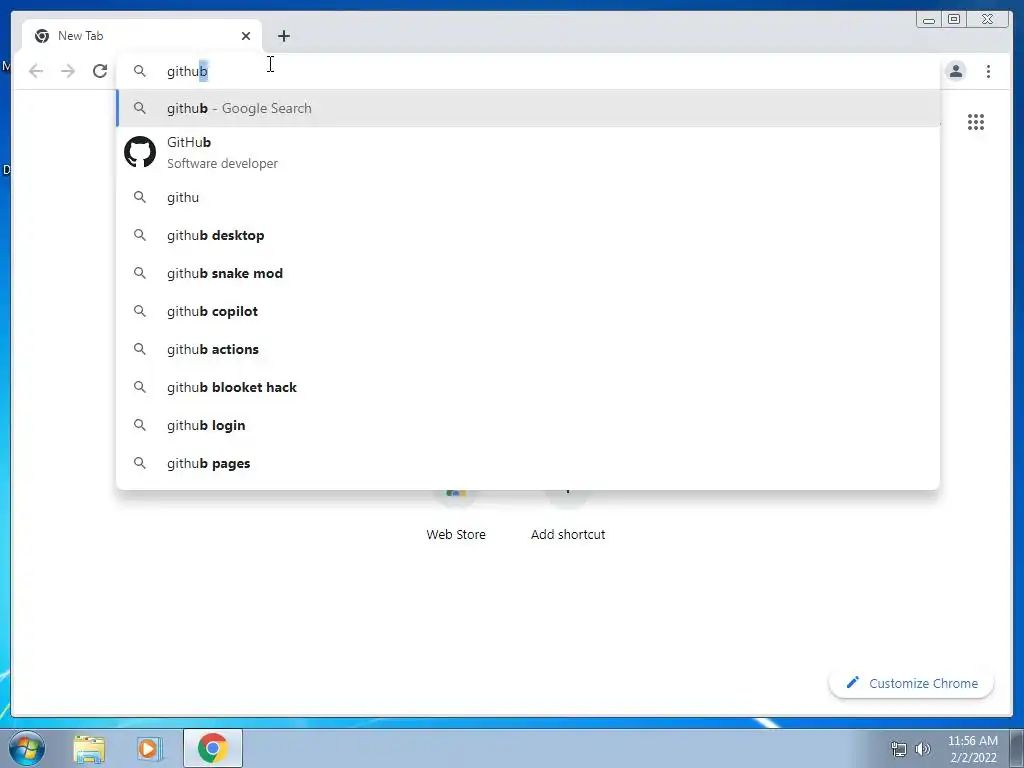Pick 'github login' suggestion
The image size is (1024, 768).
pyautogui.click(x=528, y=425)
